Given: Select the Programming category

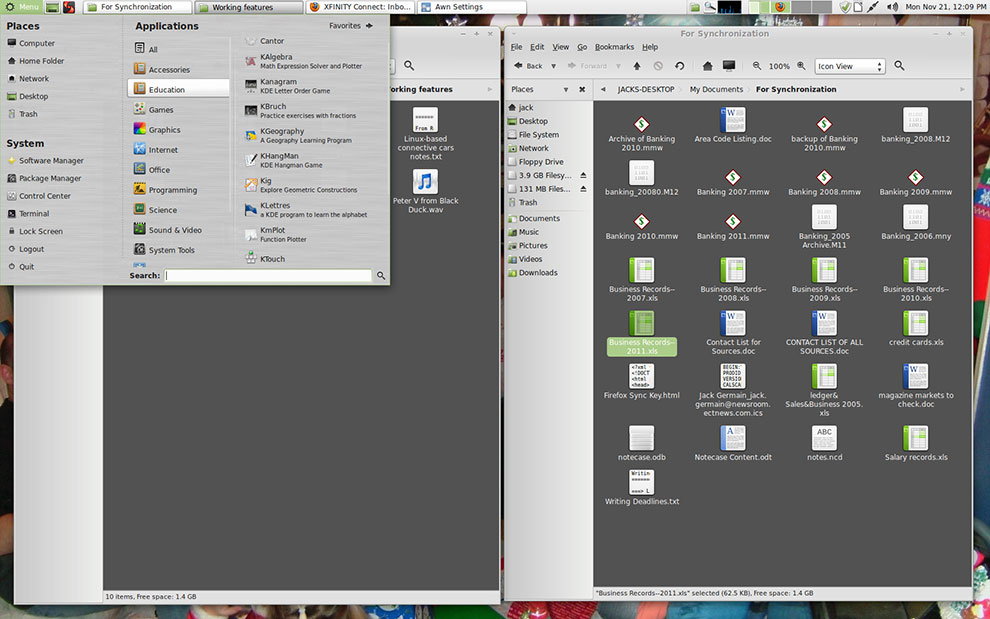Looking at the screenshot, I should (178, 190).
